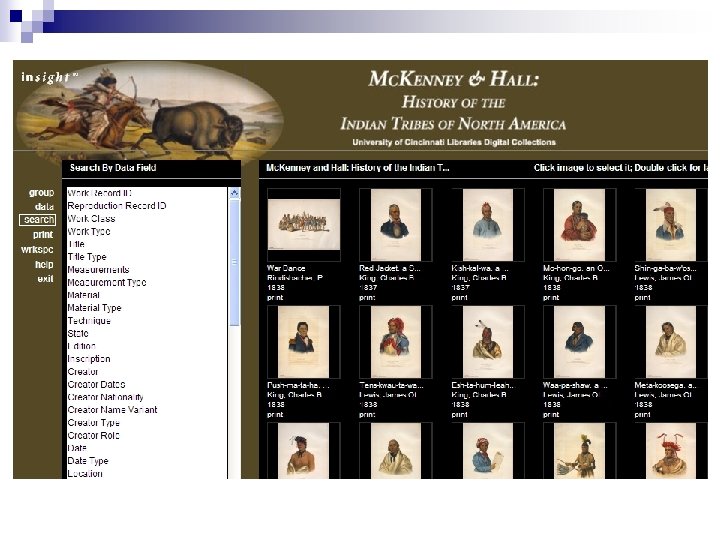This screenshot has height=540, width=720.
Task: Open the data menu item
Action: pyautogui.click(x=45, y=207)
